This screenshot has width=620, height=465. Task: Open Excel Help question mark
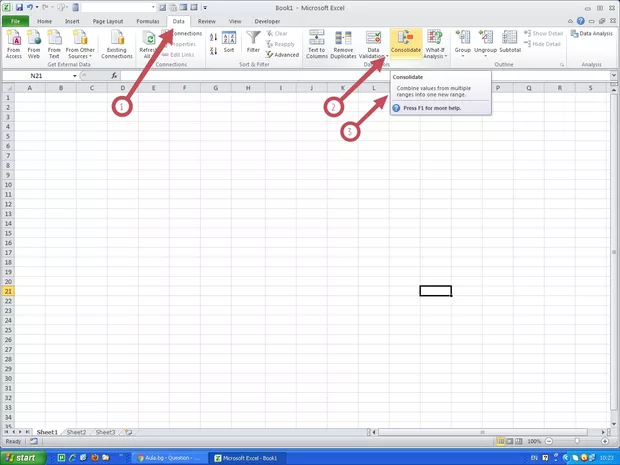click(x=580, y=21)
